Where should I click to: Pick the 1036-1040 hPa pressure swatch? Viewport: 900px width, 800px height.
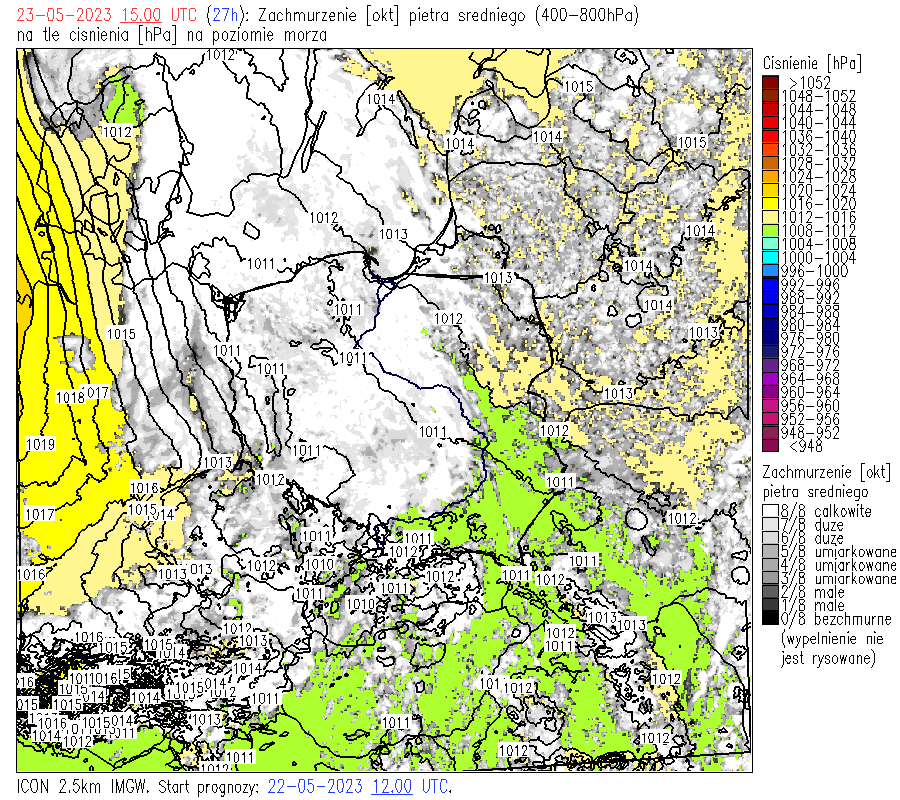pos(770,136)
